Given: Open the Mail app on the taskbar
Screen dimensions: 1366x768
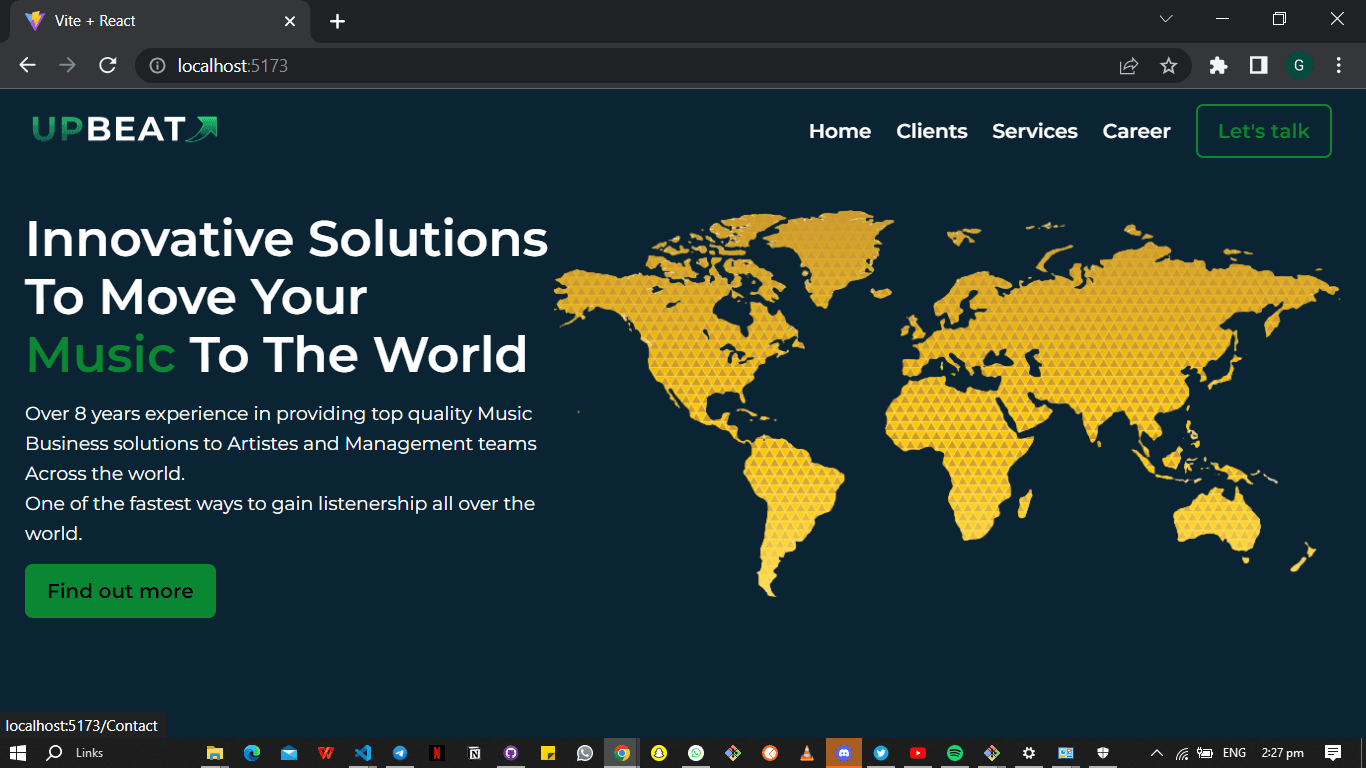Looking at the screenshot, I should 289,753.
